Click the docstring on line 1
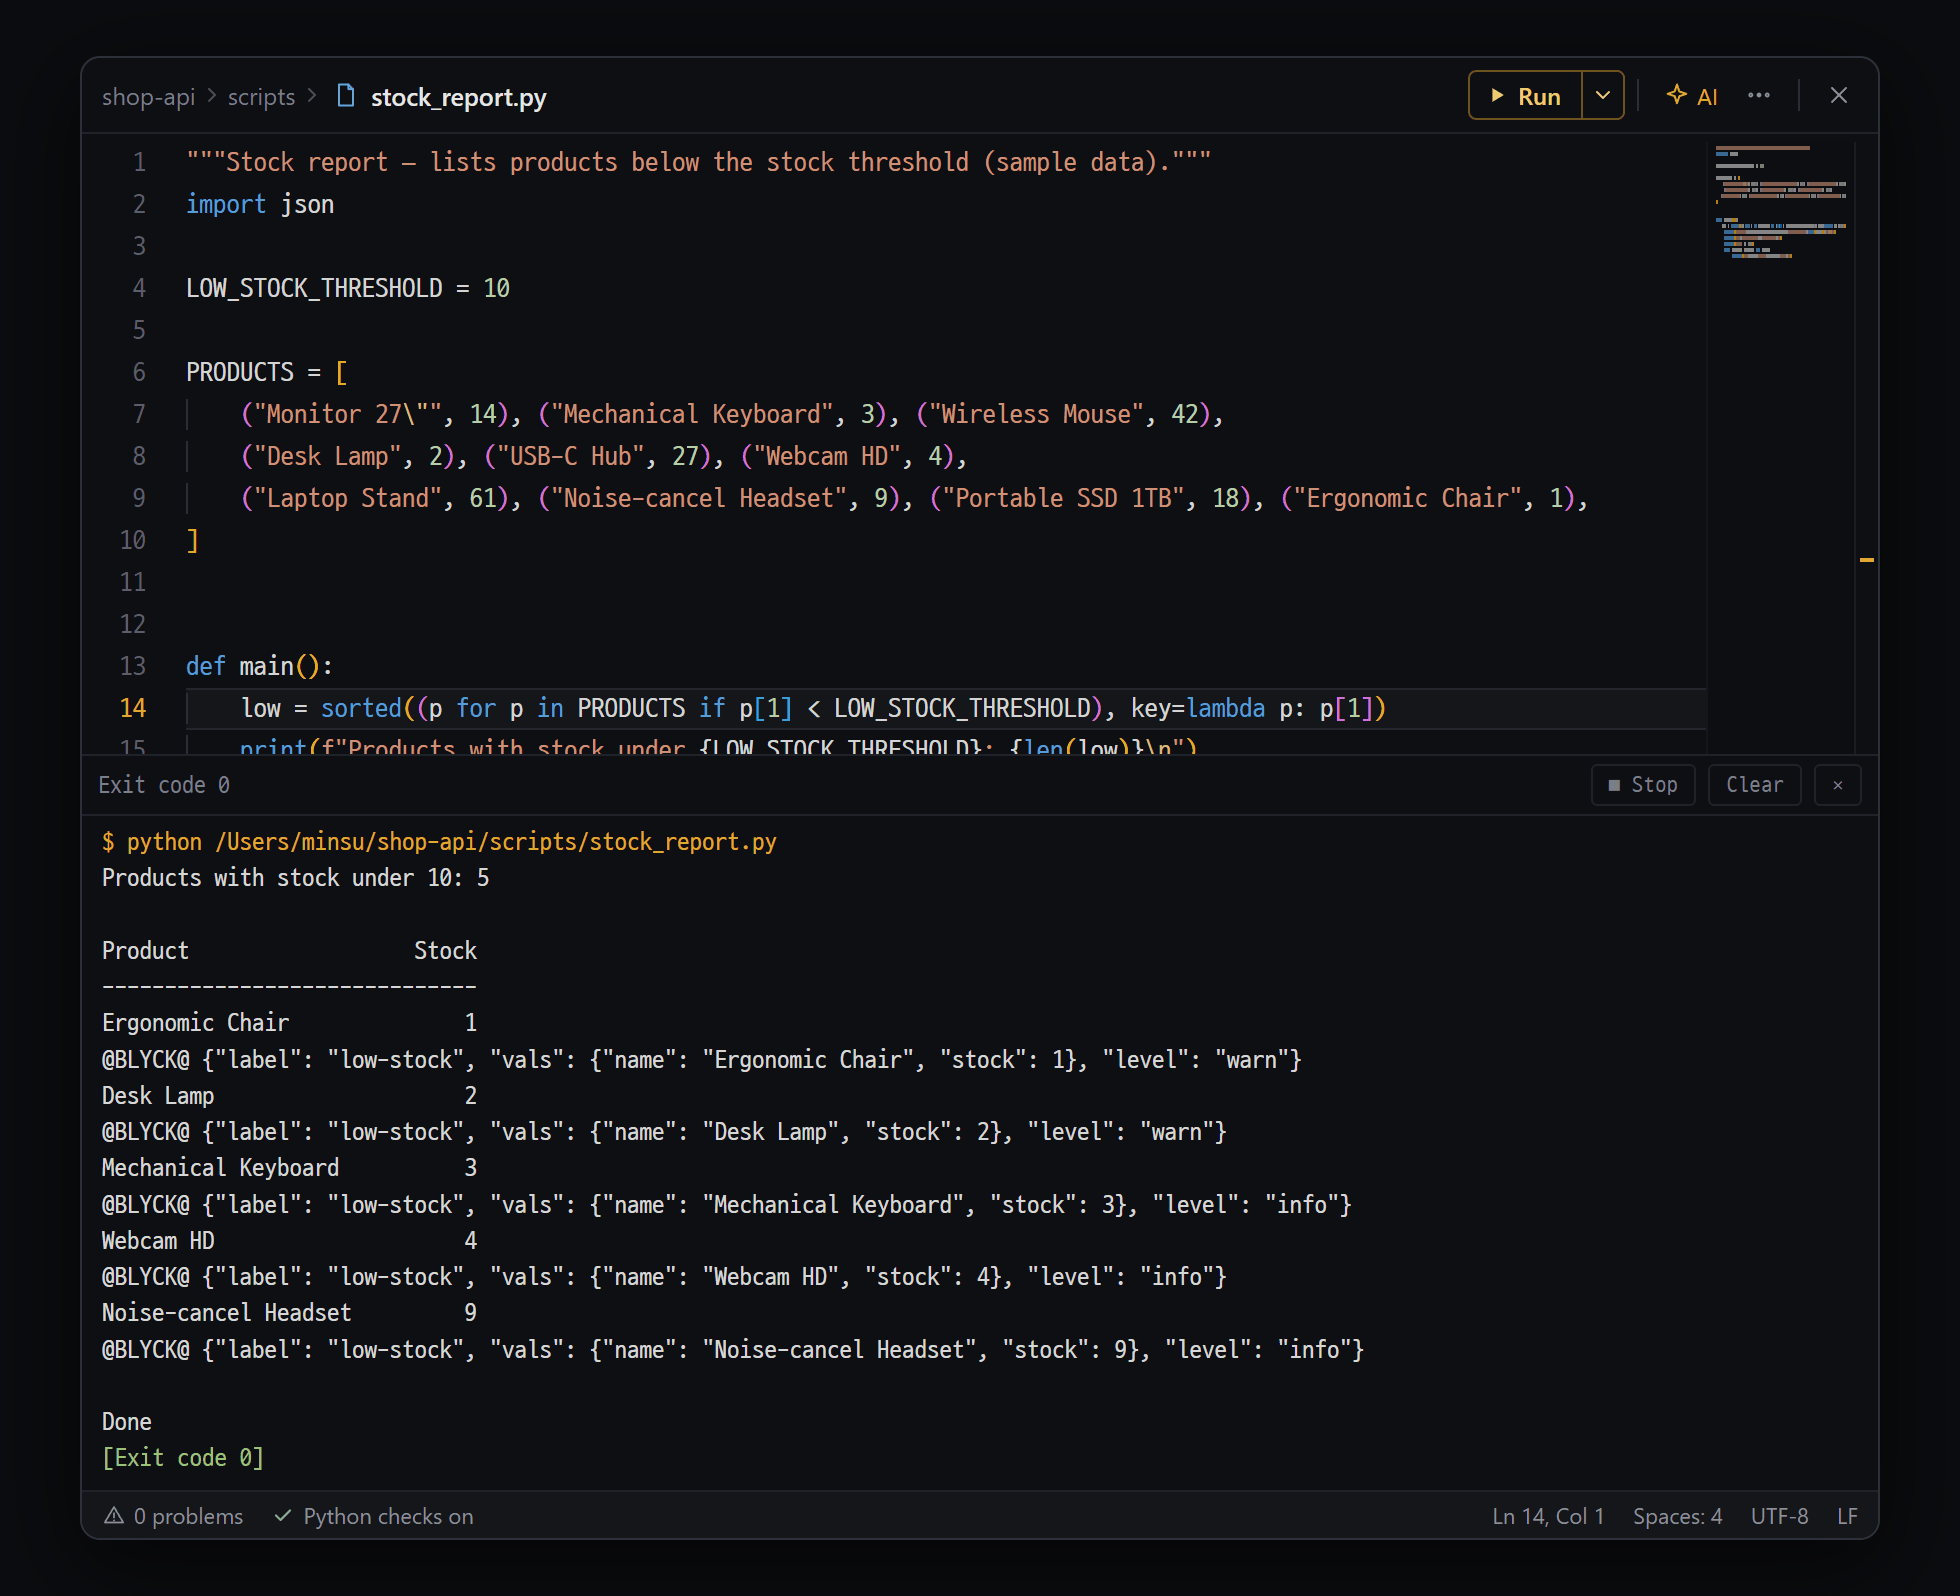This screenshot has width=1960, height=1596. coord(698,162)
